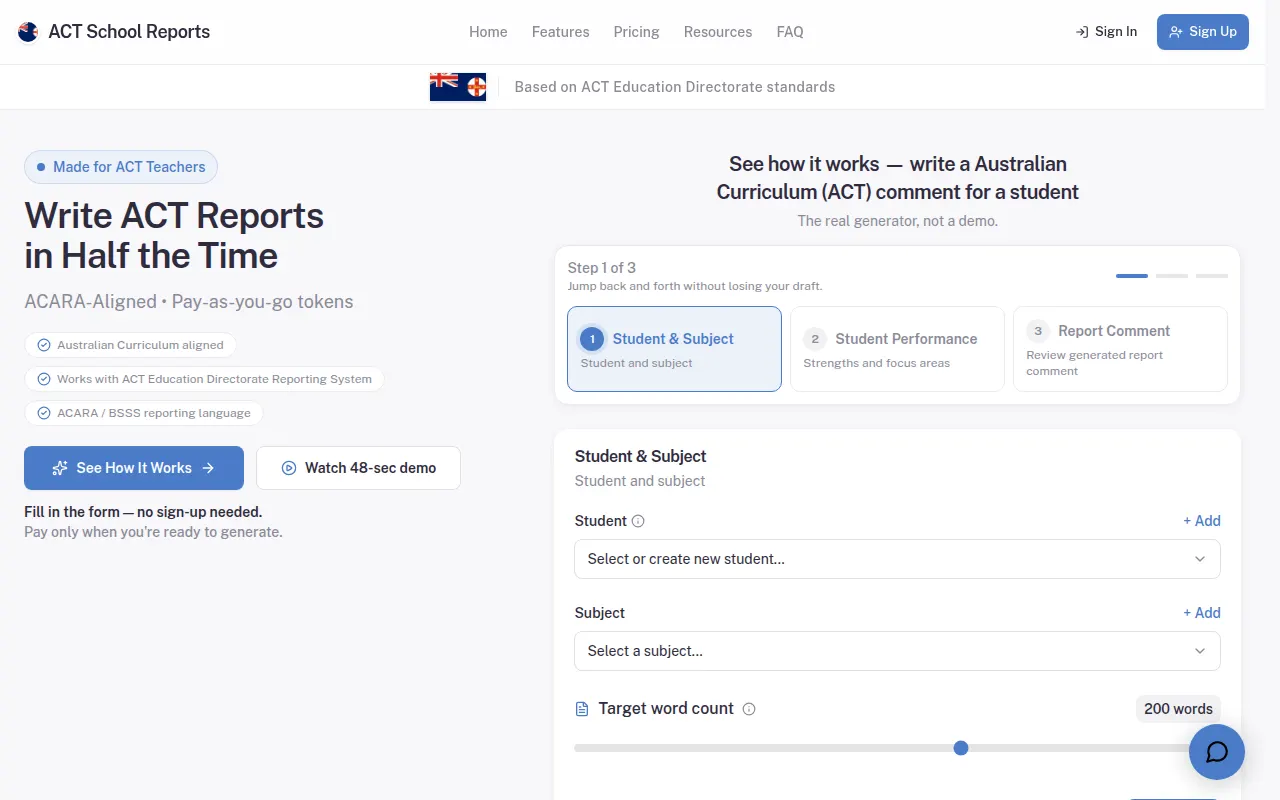1280x800 pixels.
Task: Click the document icon beside Target word count
Action: 582,709
